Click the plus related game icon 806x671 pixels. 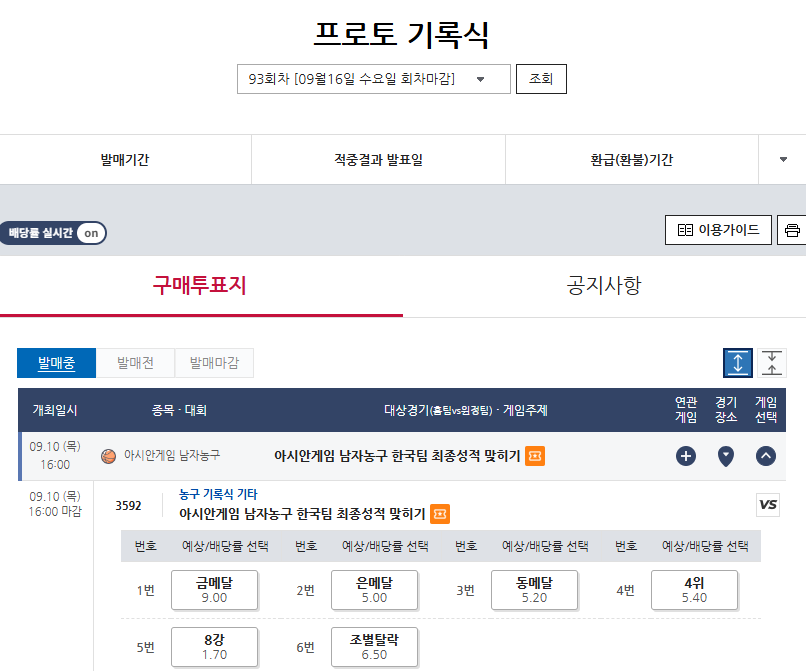[686, 456]
